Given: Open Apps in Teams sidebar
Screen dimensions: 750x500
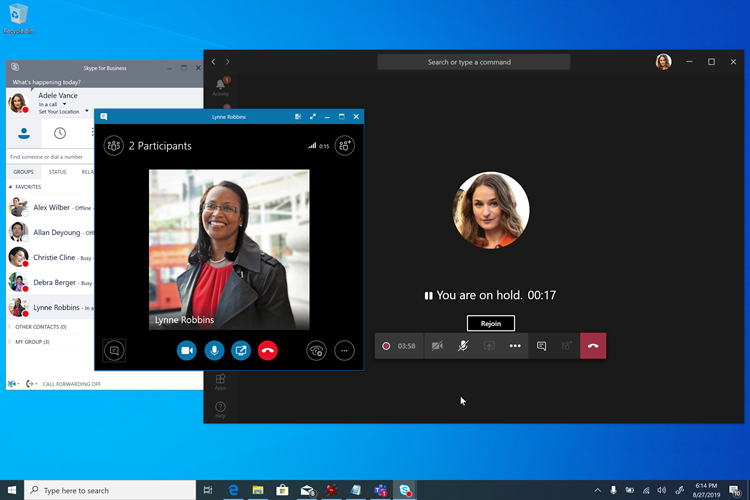Looking at the screenshot, I should coord(221,382).
